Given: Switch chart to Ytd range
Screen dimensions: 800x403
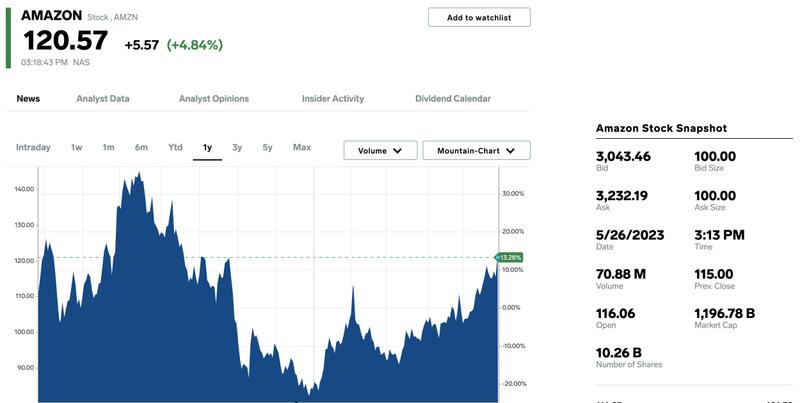Looking at the screenshot, I should 176,147.
